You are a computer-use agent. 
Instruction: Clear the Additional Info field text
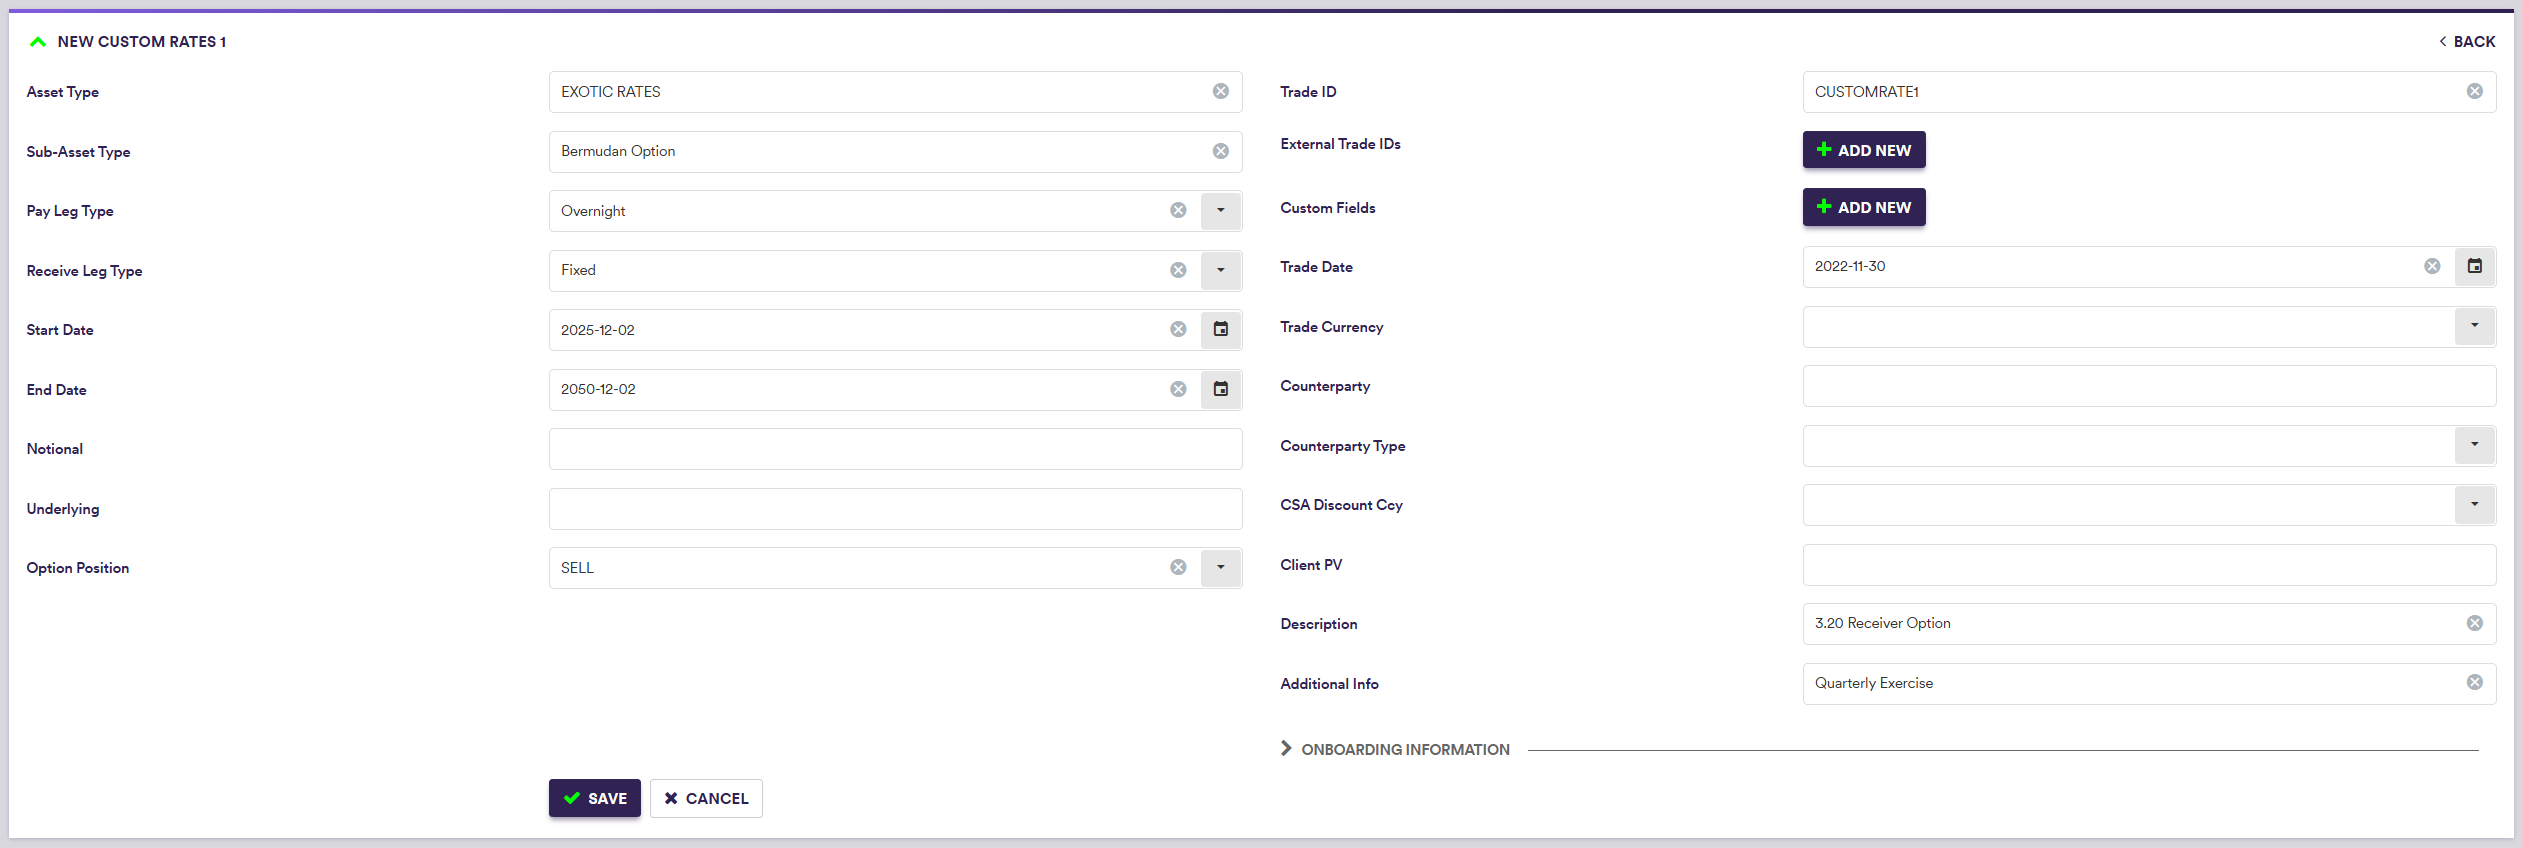click(2474, 683)
